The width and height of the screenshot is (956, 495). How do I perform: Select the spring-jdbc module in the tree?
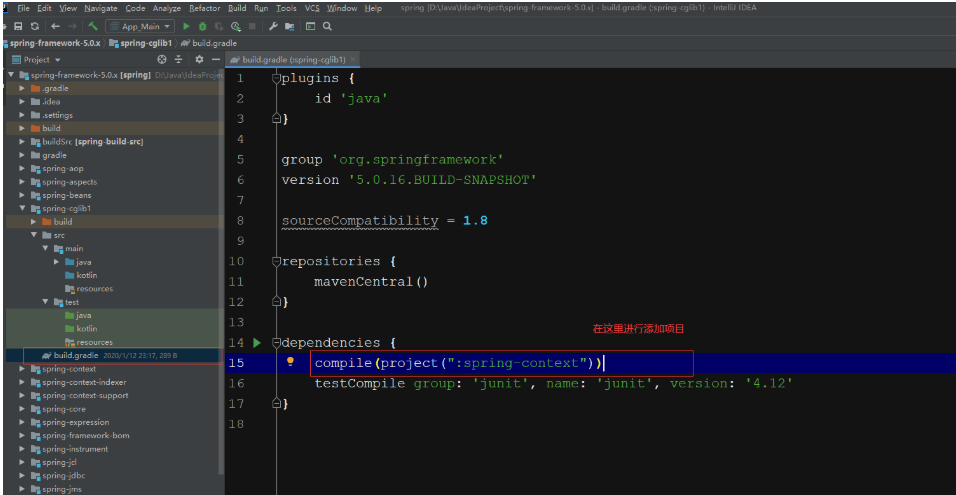coord(63,476)
